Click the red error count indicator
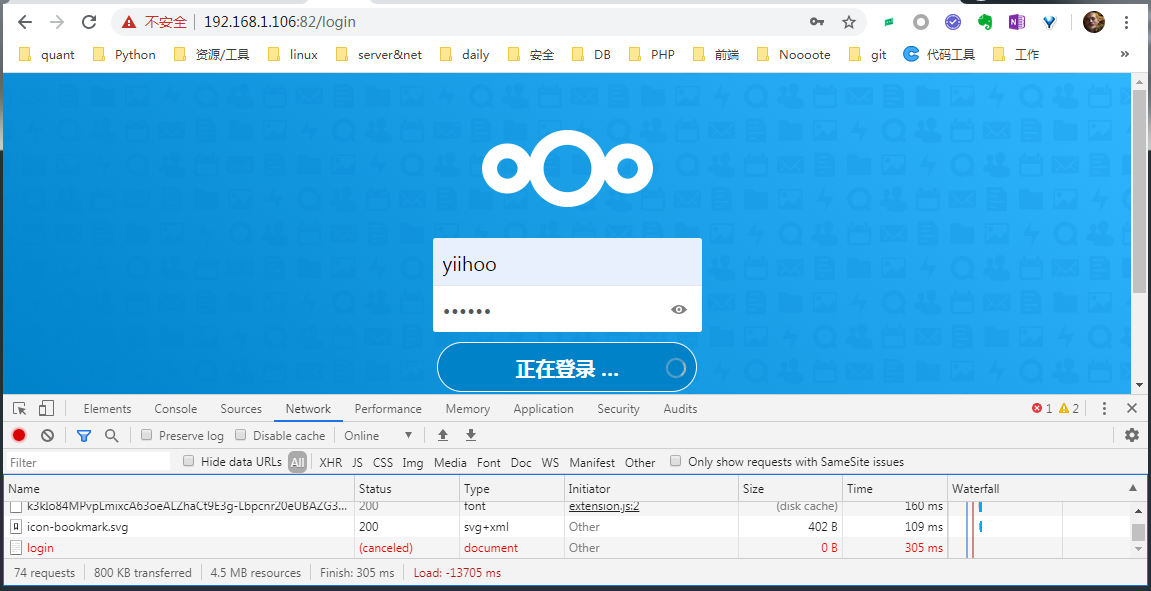 pos(1042,409)
